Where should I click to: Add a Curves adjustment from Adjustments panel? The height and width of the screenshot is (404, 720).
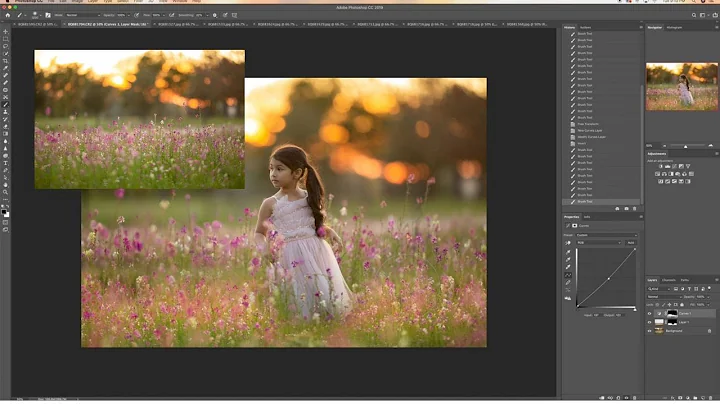click(674, 166)
